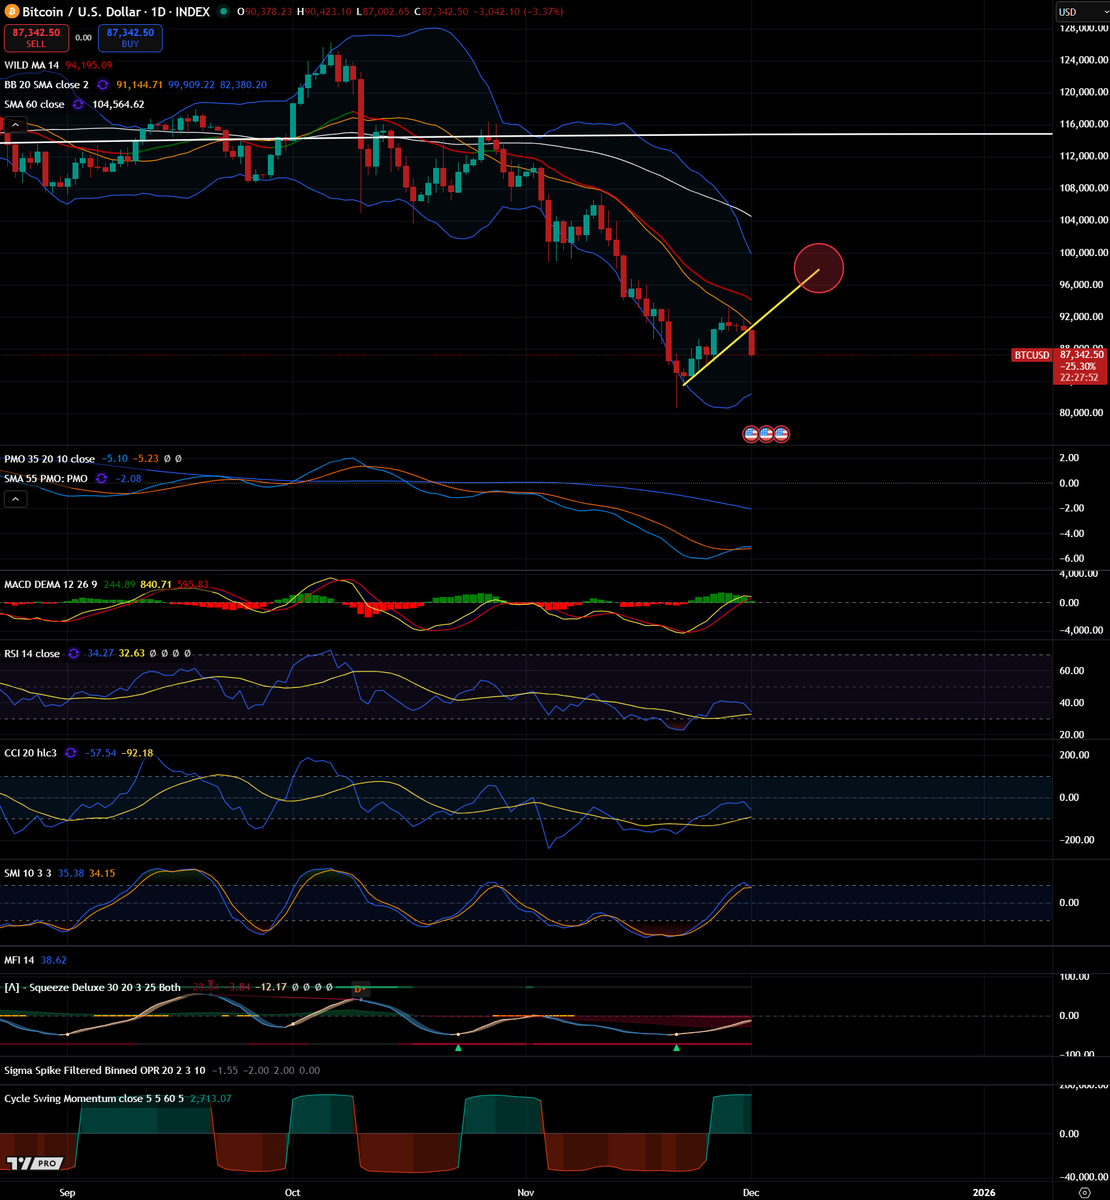The height and width of the screenshot is (1200, 1110).
Task: Click the Bitcoin logo next to symbol title
Action: coord(13,11)
